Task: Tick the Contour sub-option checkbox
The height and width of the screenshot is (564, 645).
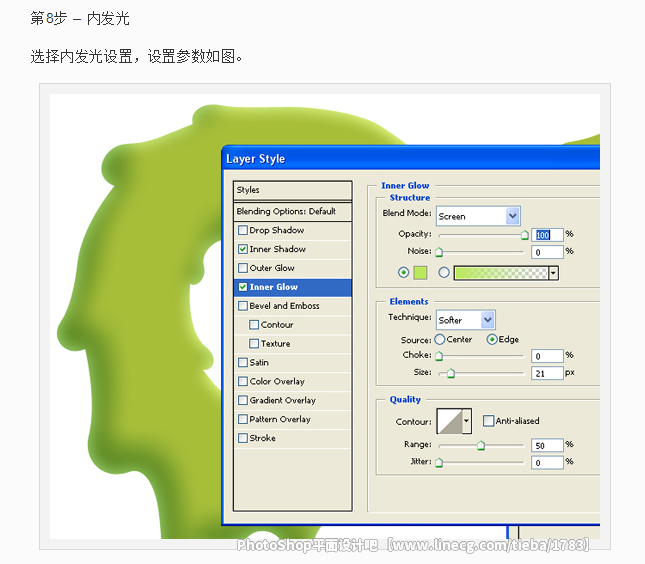Action: [x=254, y=325]
